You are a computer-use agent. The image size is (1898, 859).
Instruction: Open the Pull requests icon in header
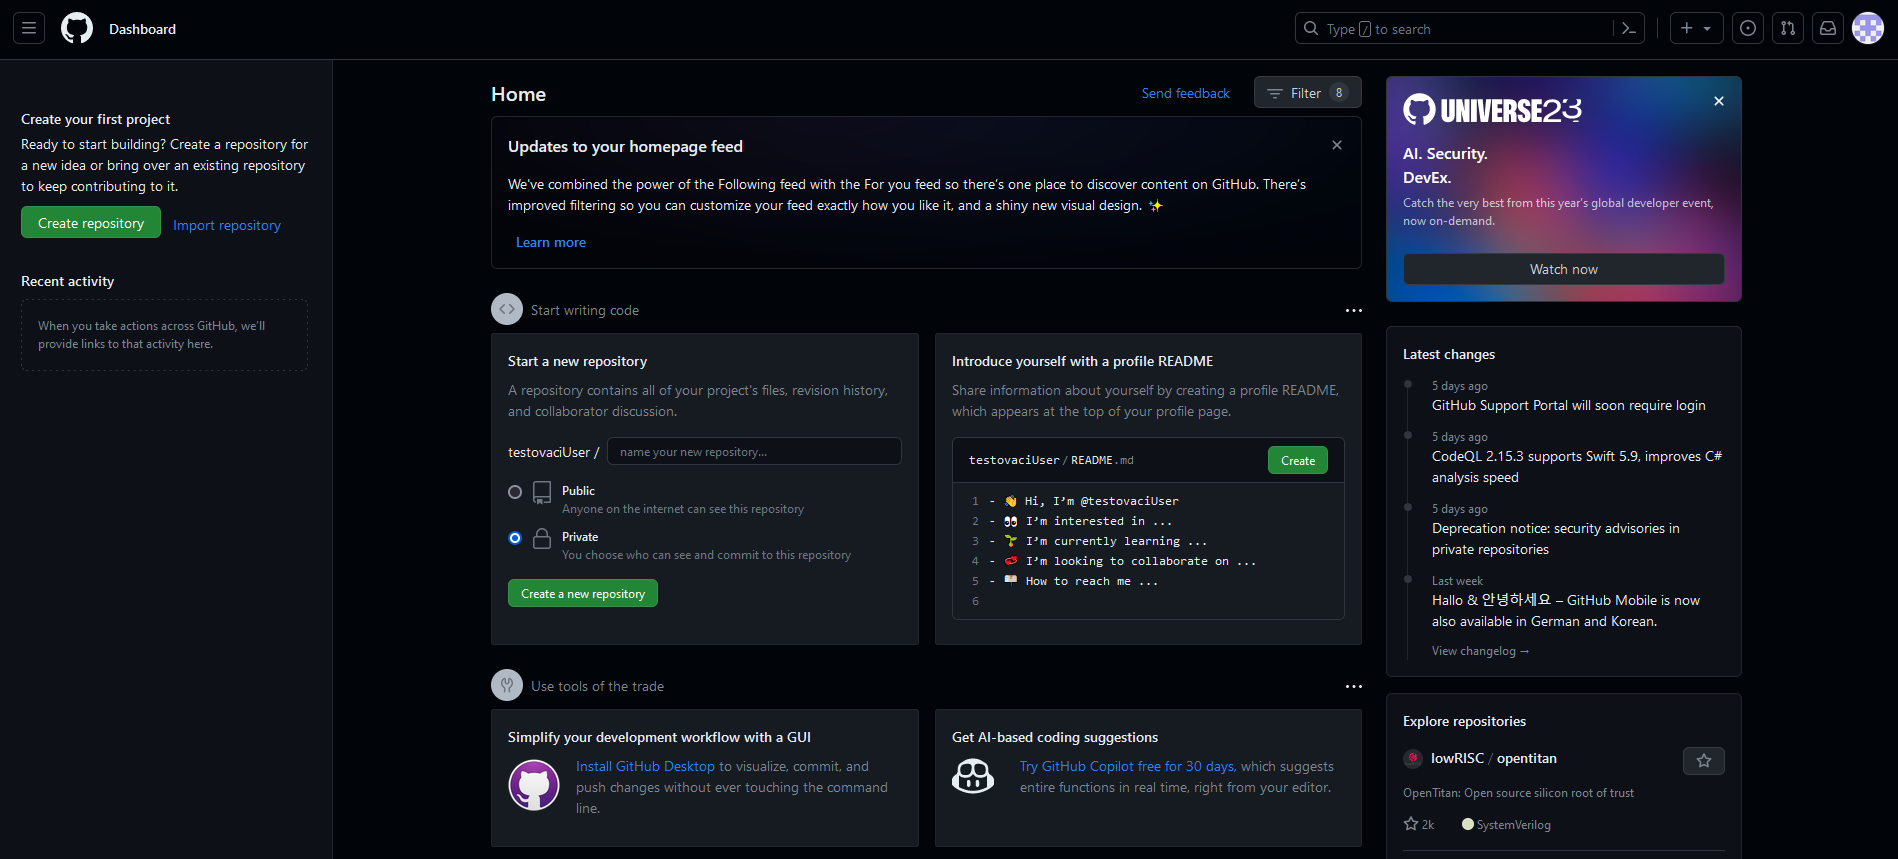click(1788, 28)
